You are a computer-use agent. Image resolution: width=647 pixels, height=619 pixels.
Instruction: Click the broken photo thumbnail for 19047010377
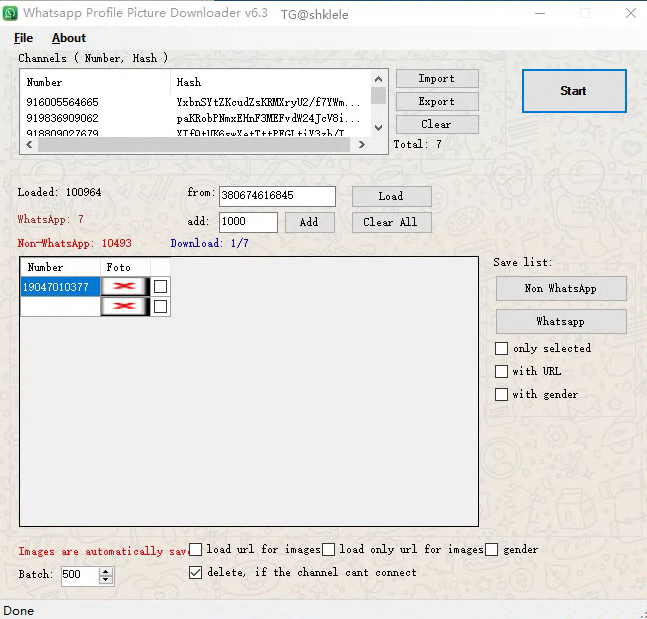pos(125,287)
